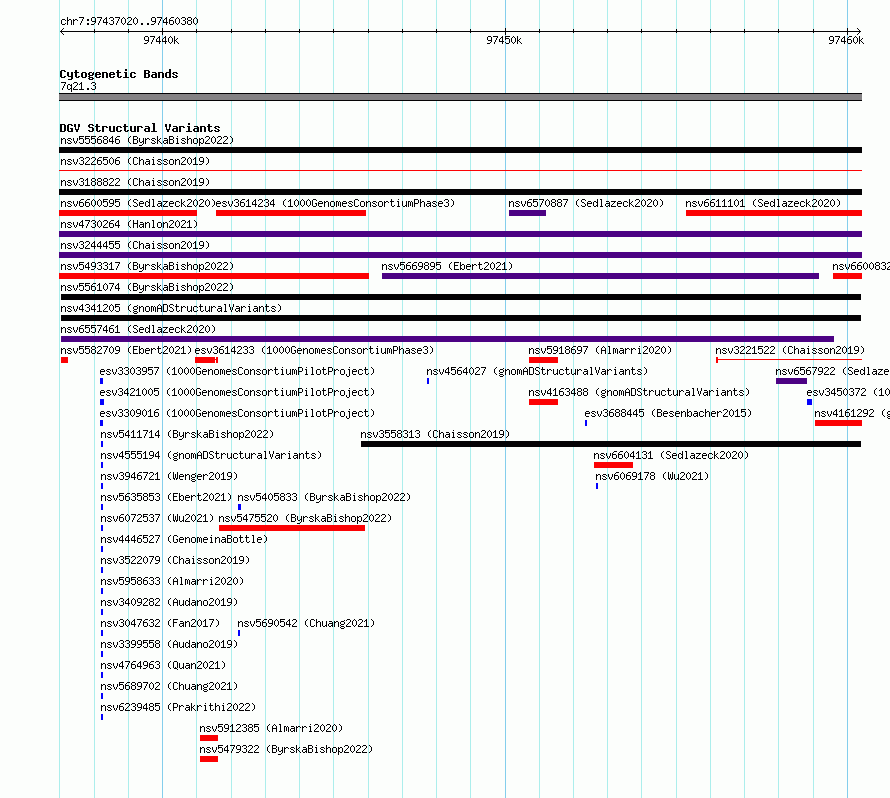890x798 pixels.
Task: Click the chr7:97437020..97460380 coordinate label
Action: (129, 21)
